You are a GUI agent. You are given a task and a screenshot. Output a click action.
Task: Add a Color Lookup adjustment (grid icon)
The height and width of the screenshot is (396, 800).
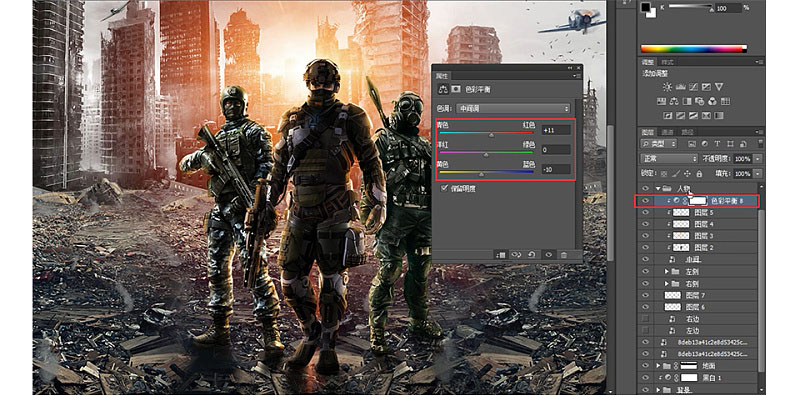pos(726,102)
